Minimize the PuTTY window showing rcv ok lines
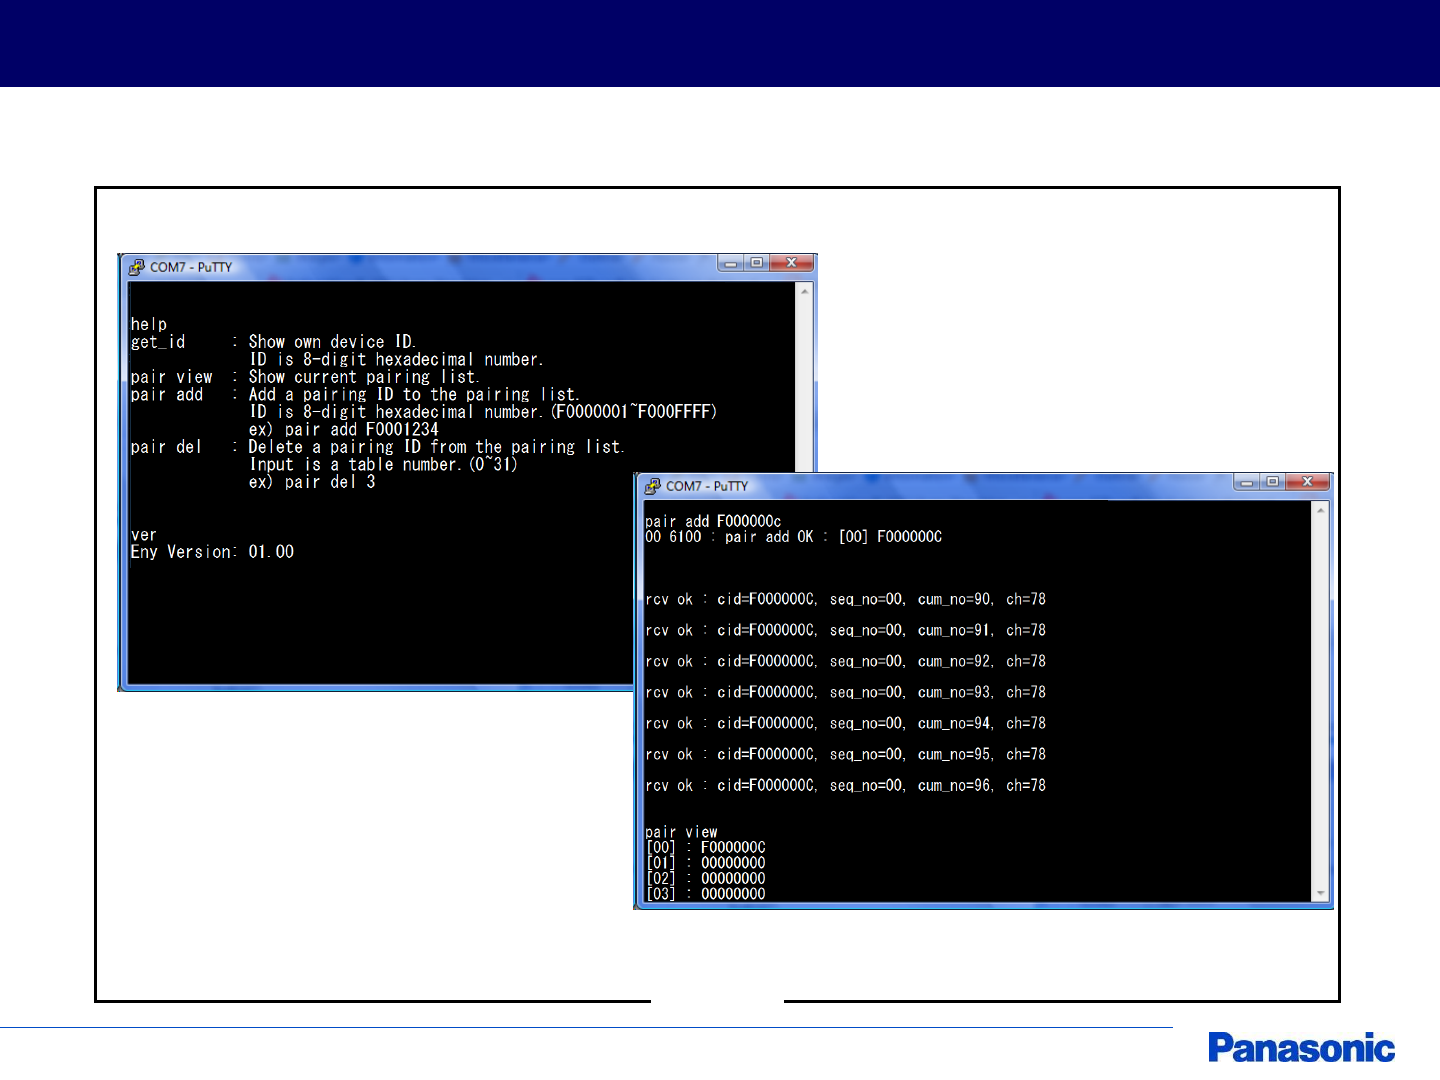 [1247, 482]
